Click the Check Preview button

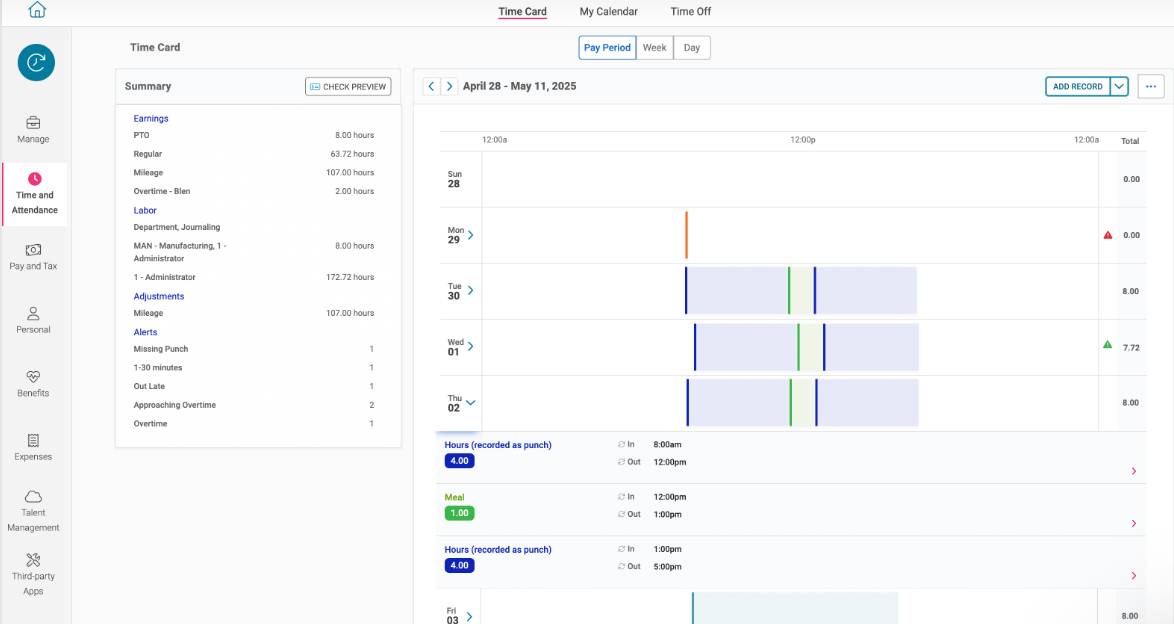(x=348, y=87)
